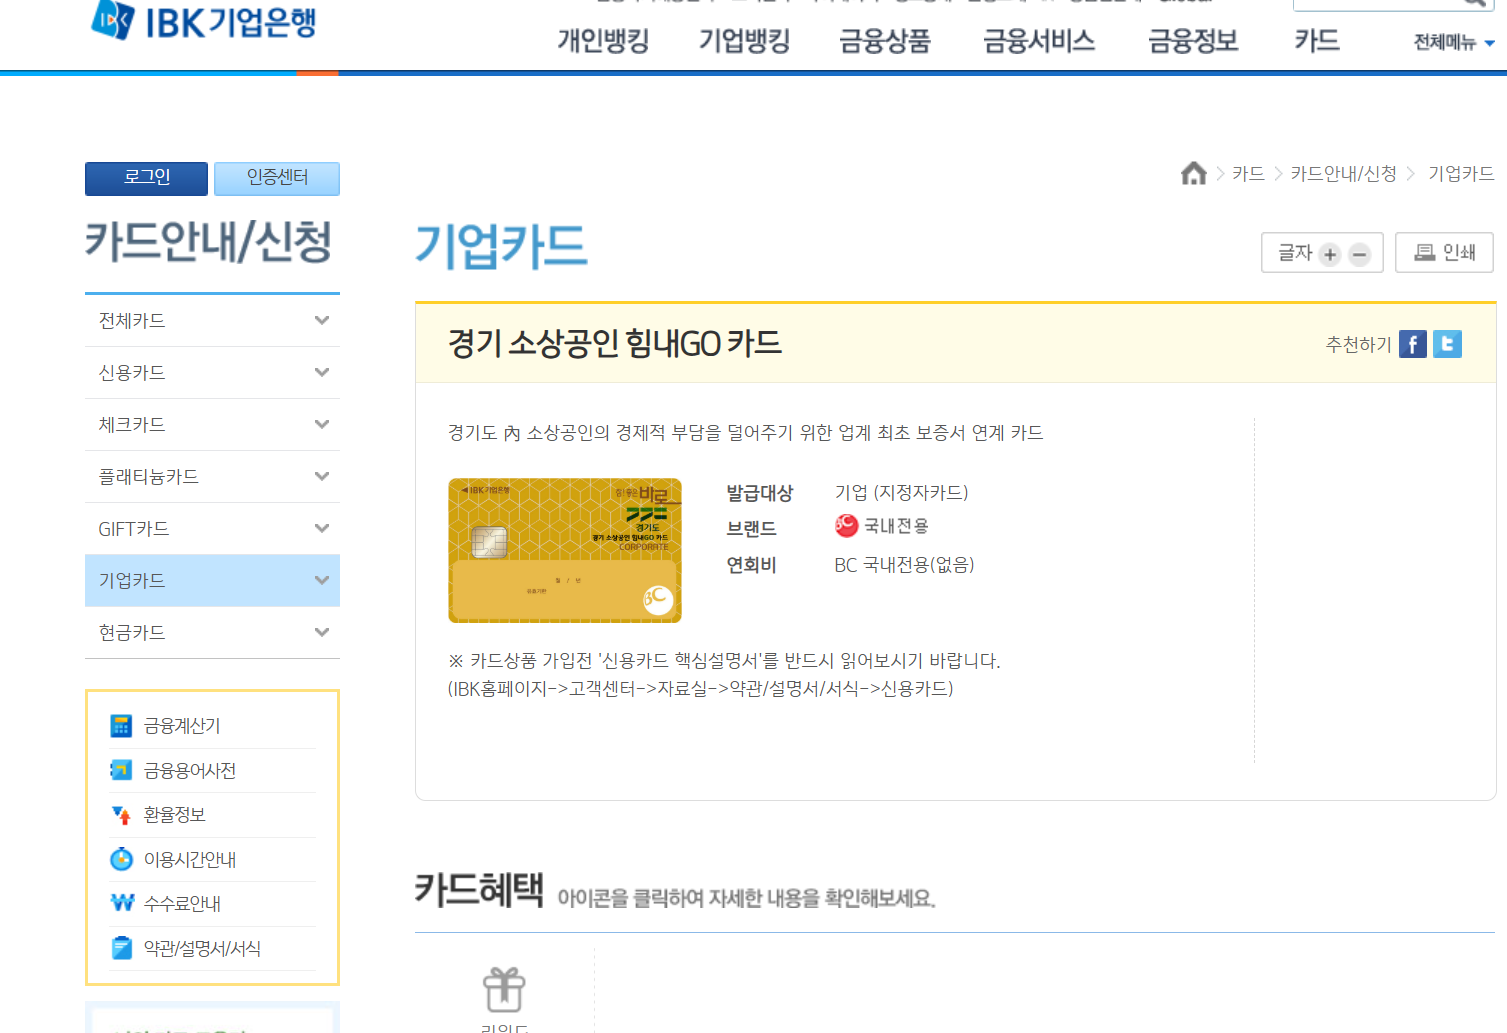Decrease font size with minus icon
The width and height of the screenshot is (1507, 1033).
(1359, 254)
